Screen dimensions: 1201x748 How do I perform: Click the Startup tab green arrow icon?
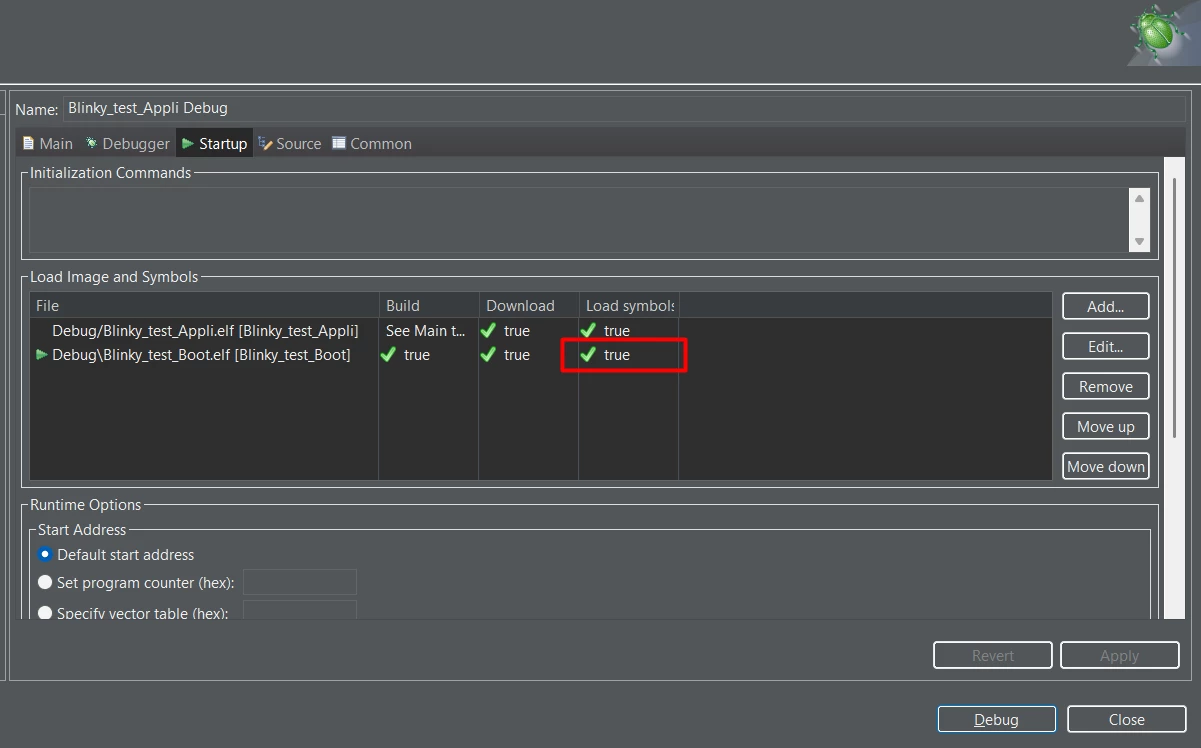(x=188, y=143)
